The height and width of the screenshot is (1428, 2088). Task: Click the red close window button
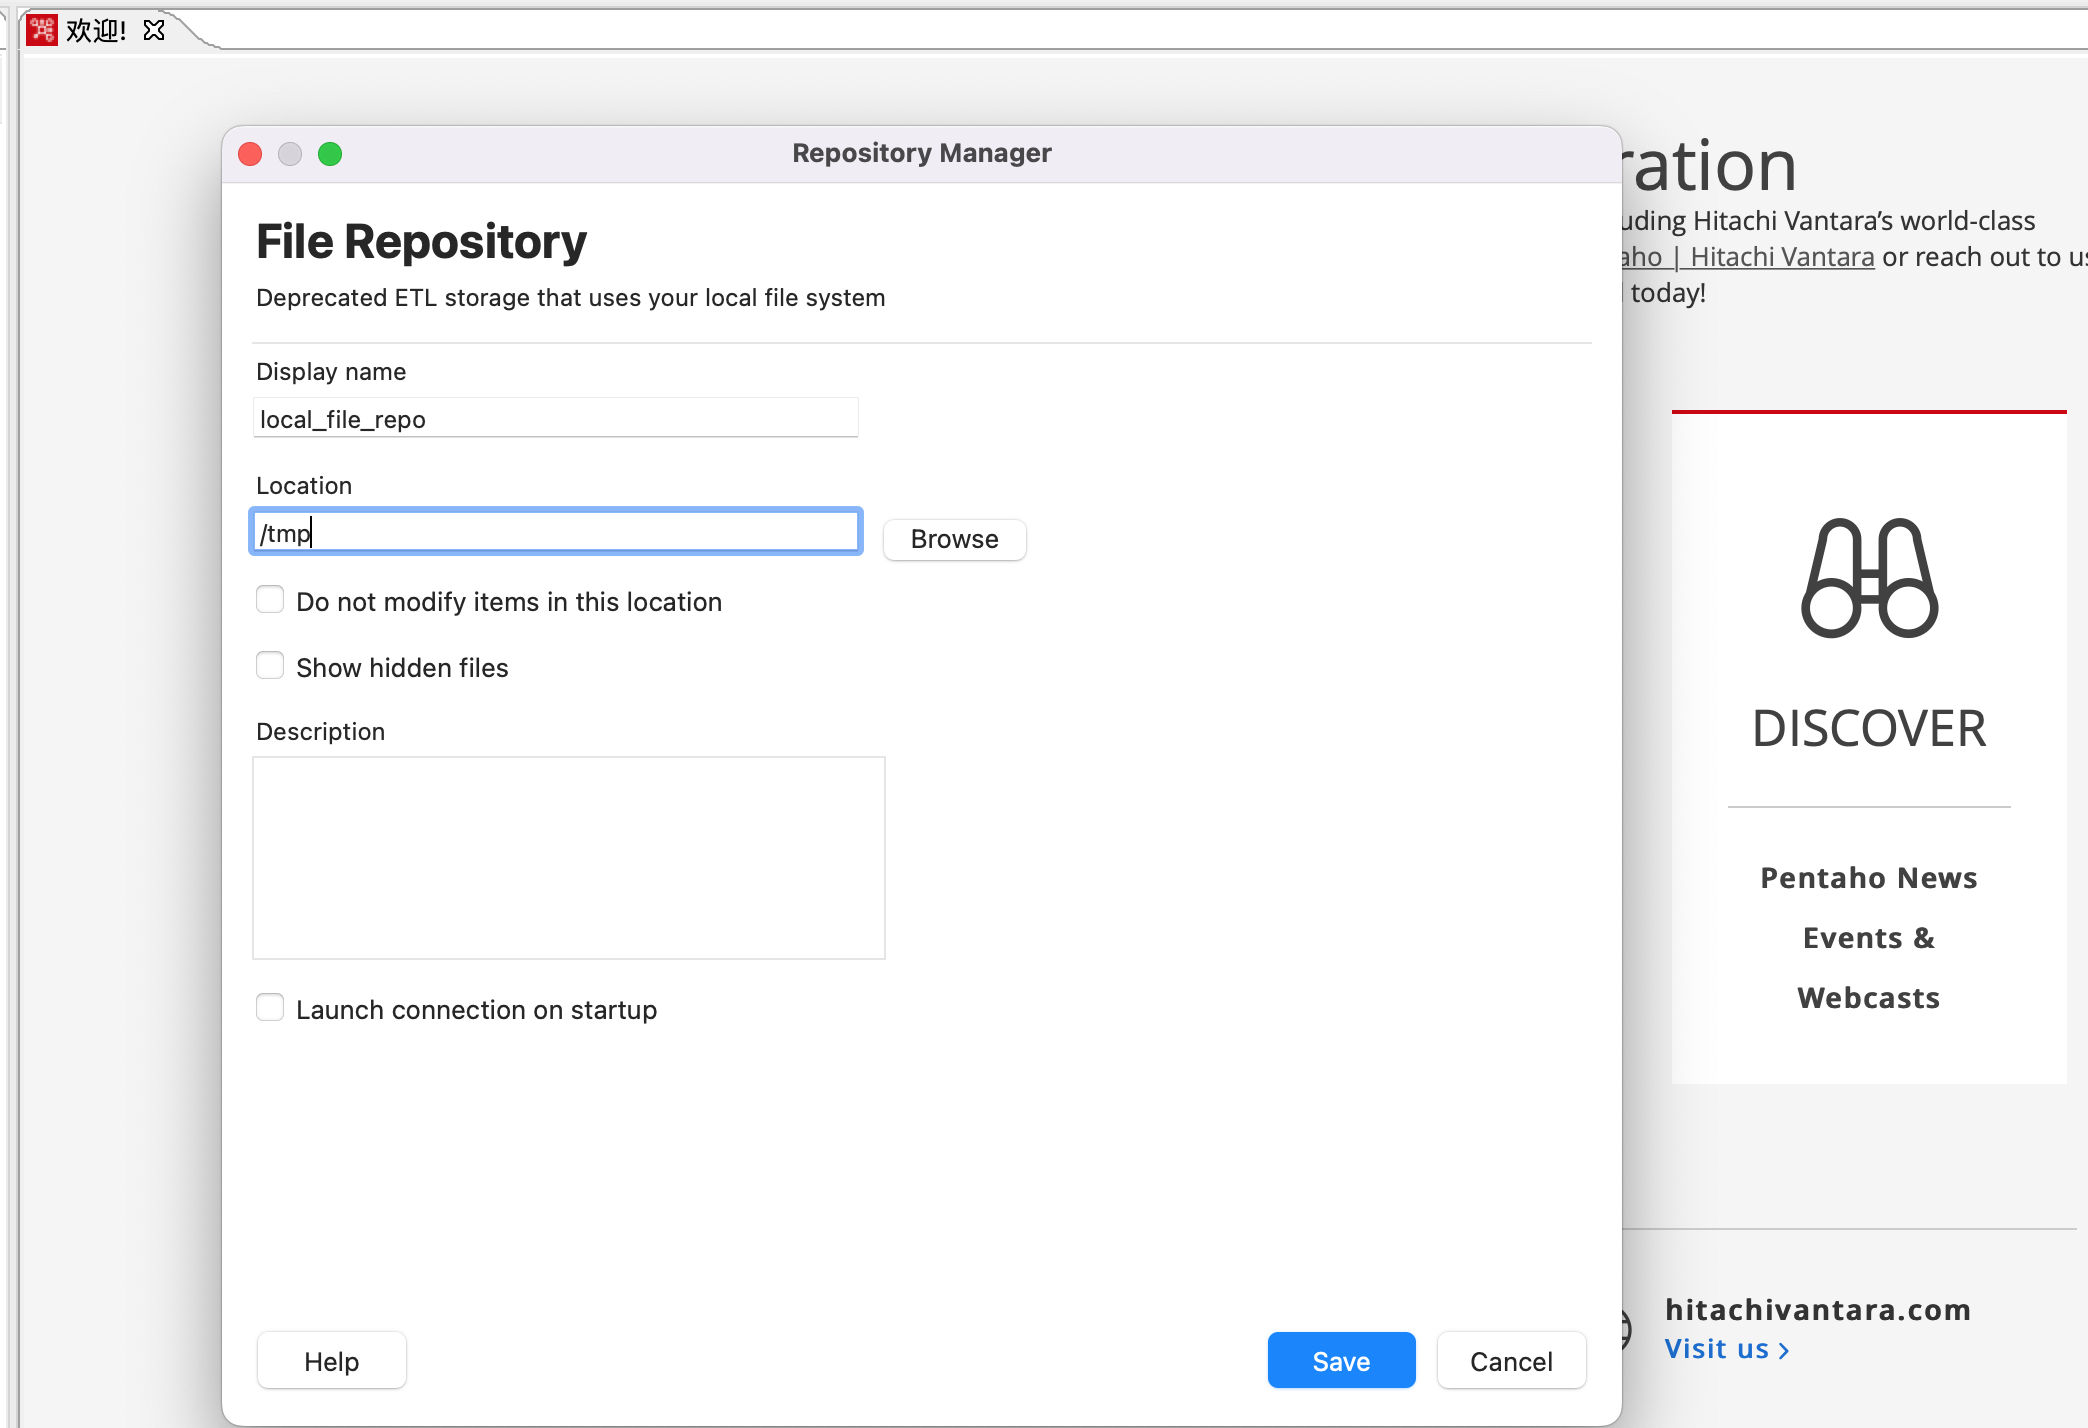pyautogui.click(x=250, y=154)
